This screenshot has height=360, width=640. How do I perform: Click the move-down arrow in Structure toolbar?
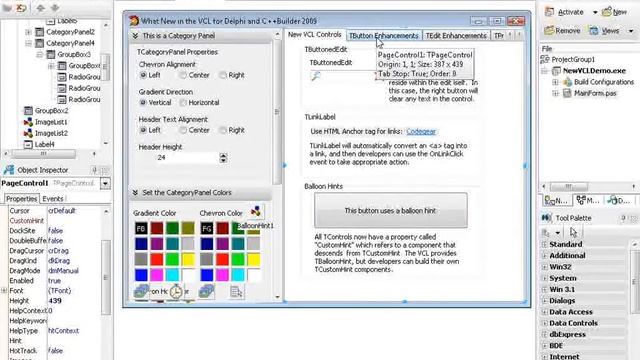click(x=55, y=8)
